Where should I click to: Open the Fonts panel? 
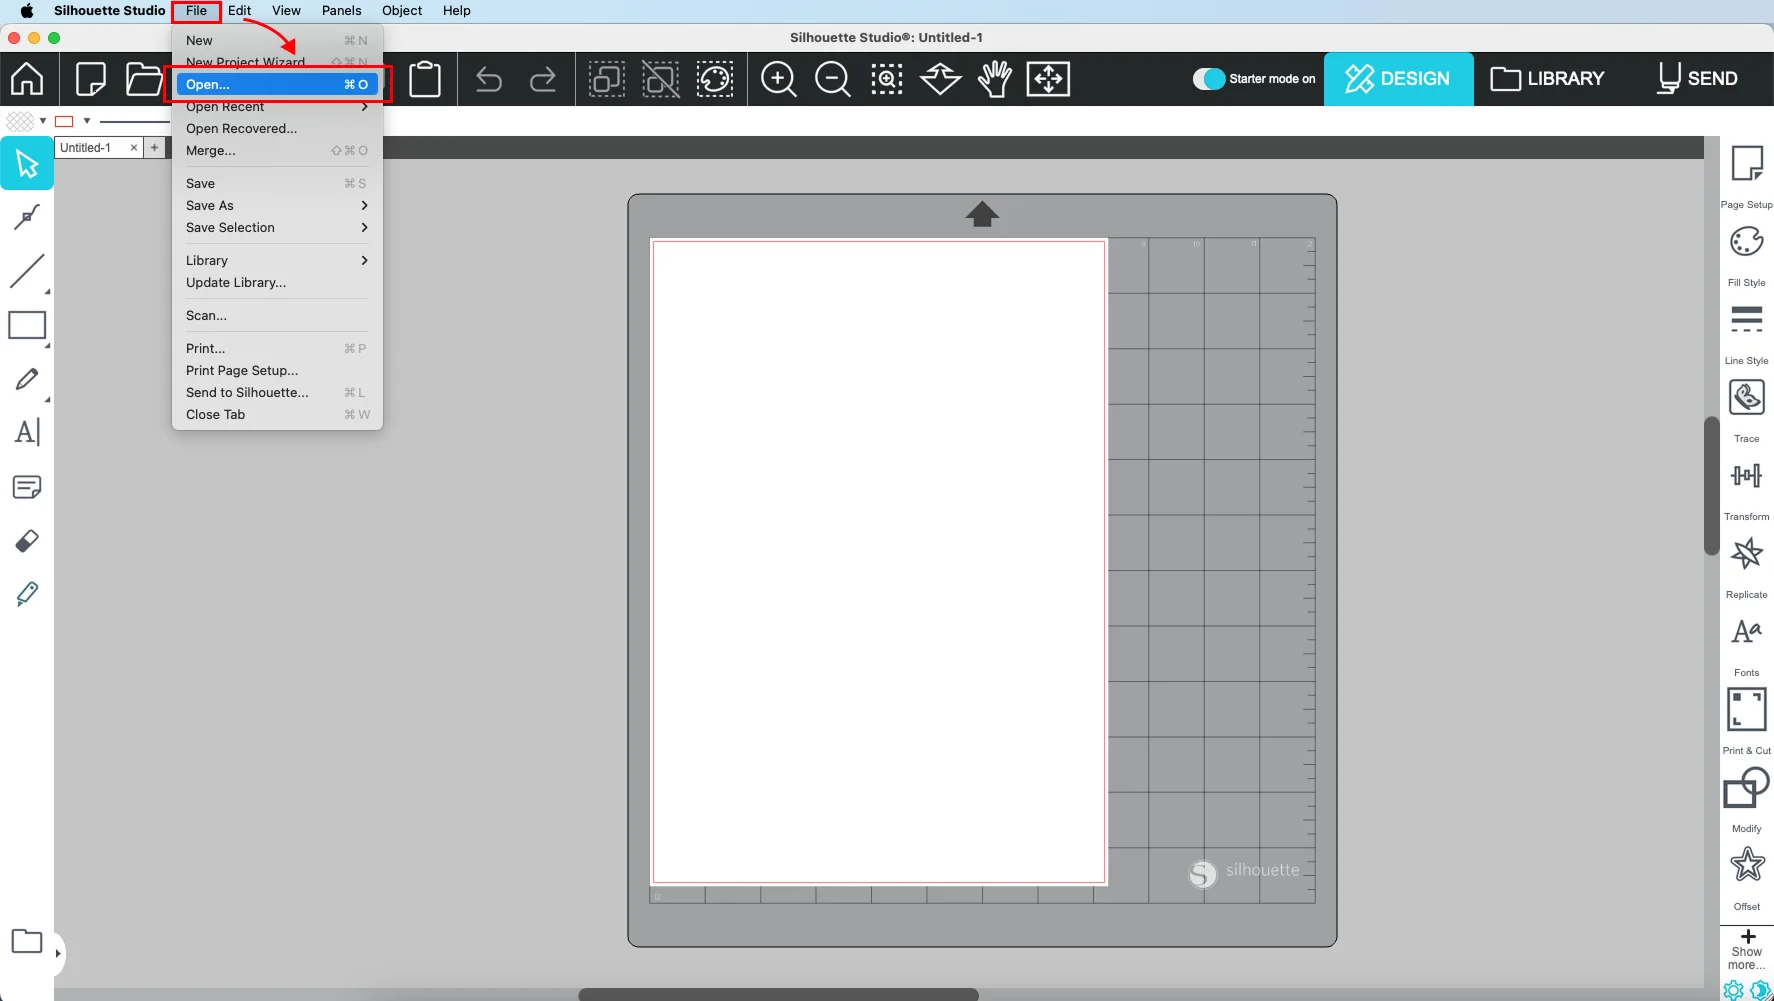coord(1747,632)
